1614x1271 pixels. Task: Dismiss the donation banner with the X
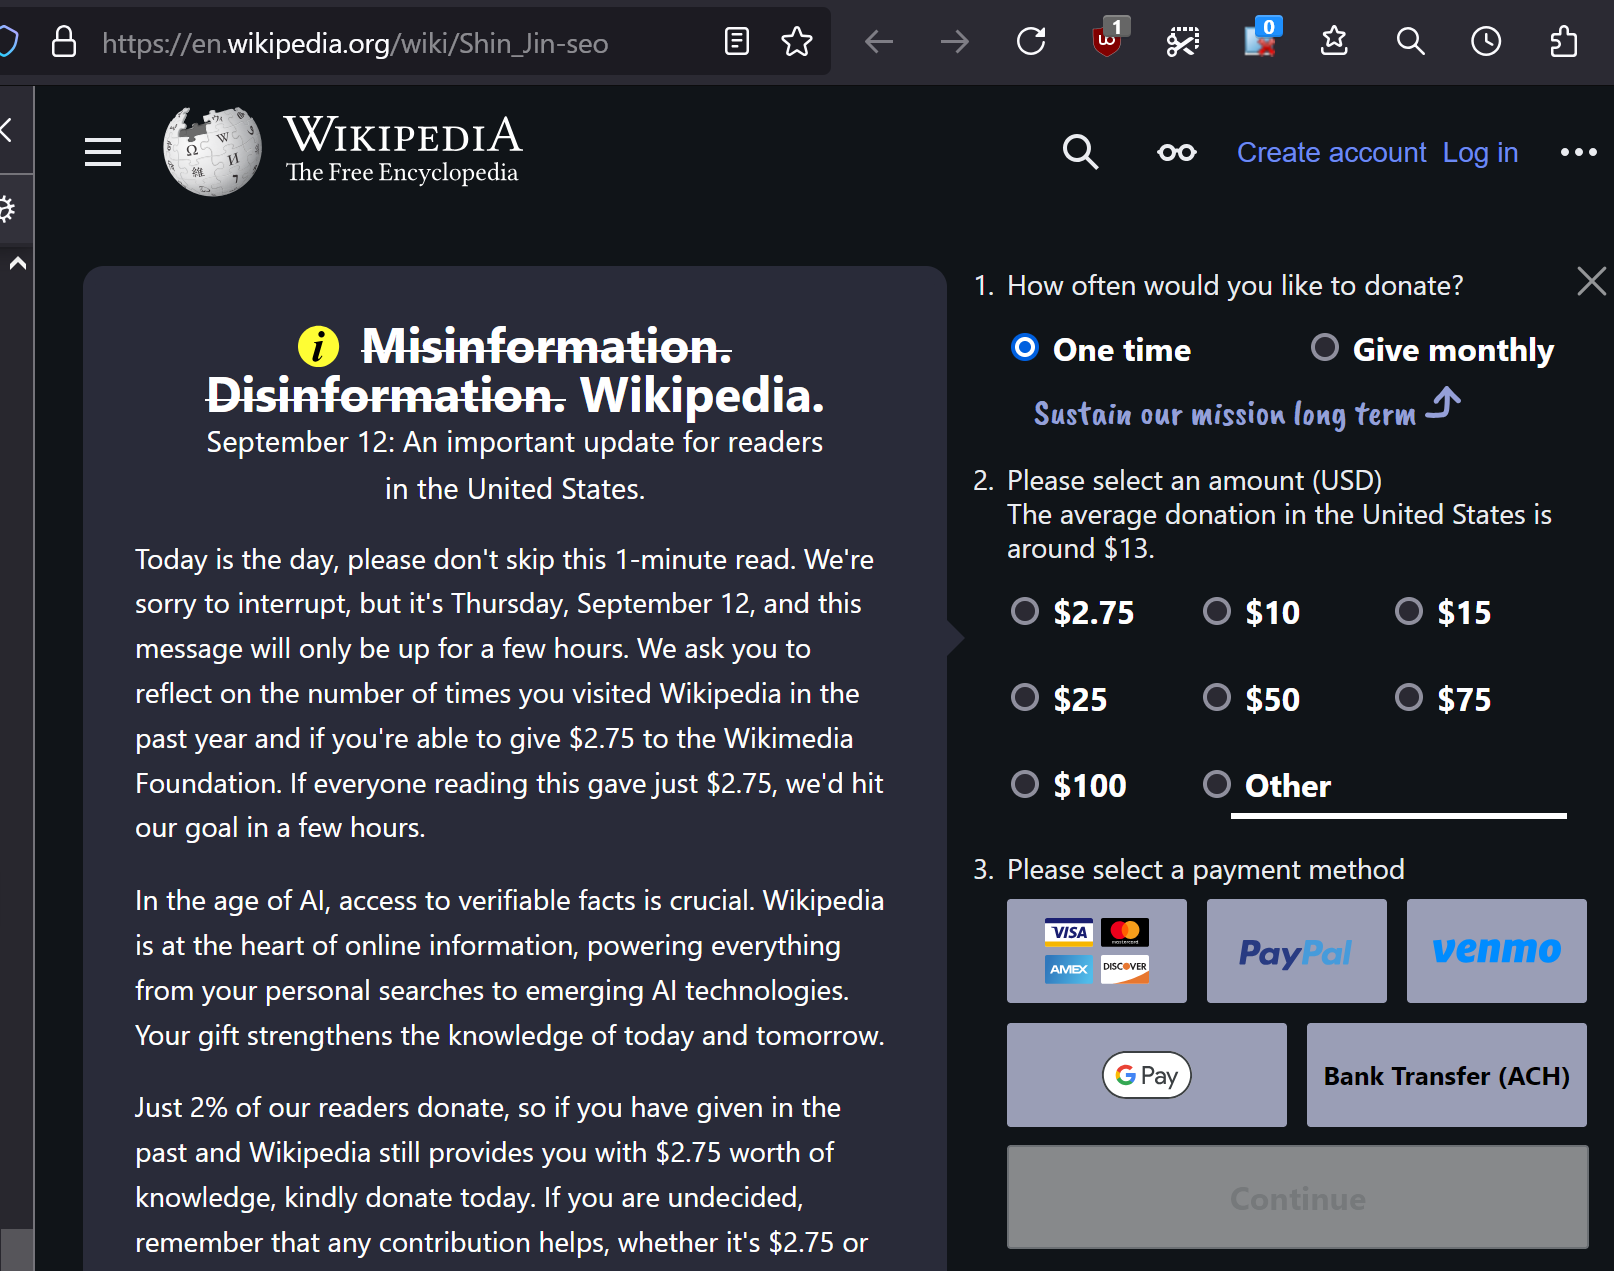click(1591, 281)
